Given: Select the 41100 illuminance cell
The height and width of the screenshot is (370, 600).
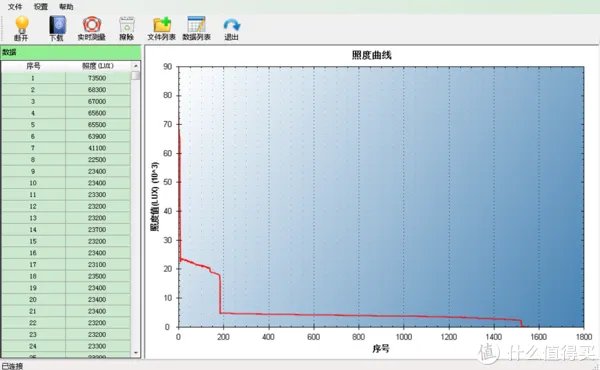Looking at the screenshot, I should pos(97,148).
